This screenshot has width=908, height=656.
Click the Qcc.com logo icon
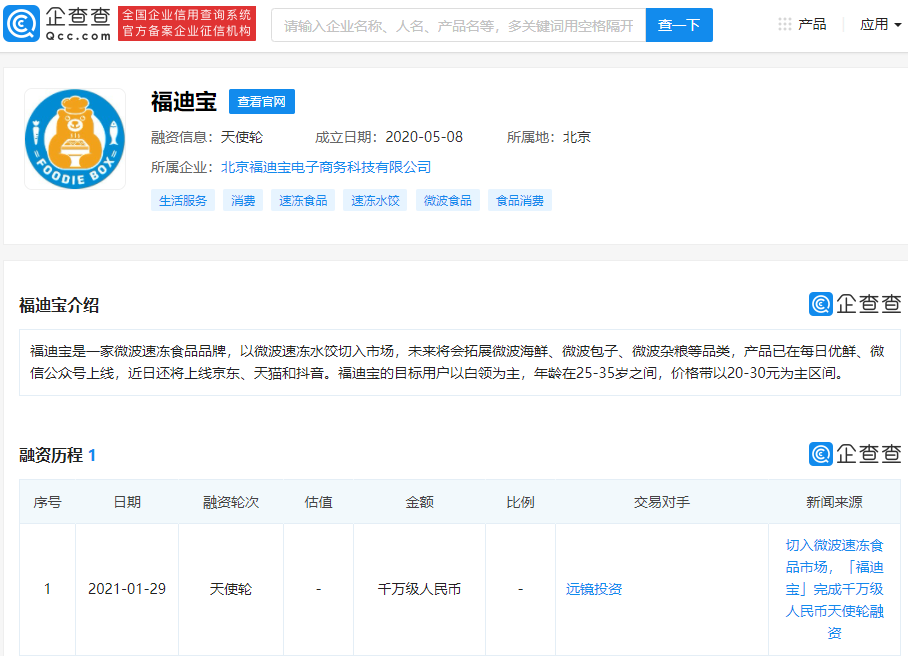(21, 24)
